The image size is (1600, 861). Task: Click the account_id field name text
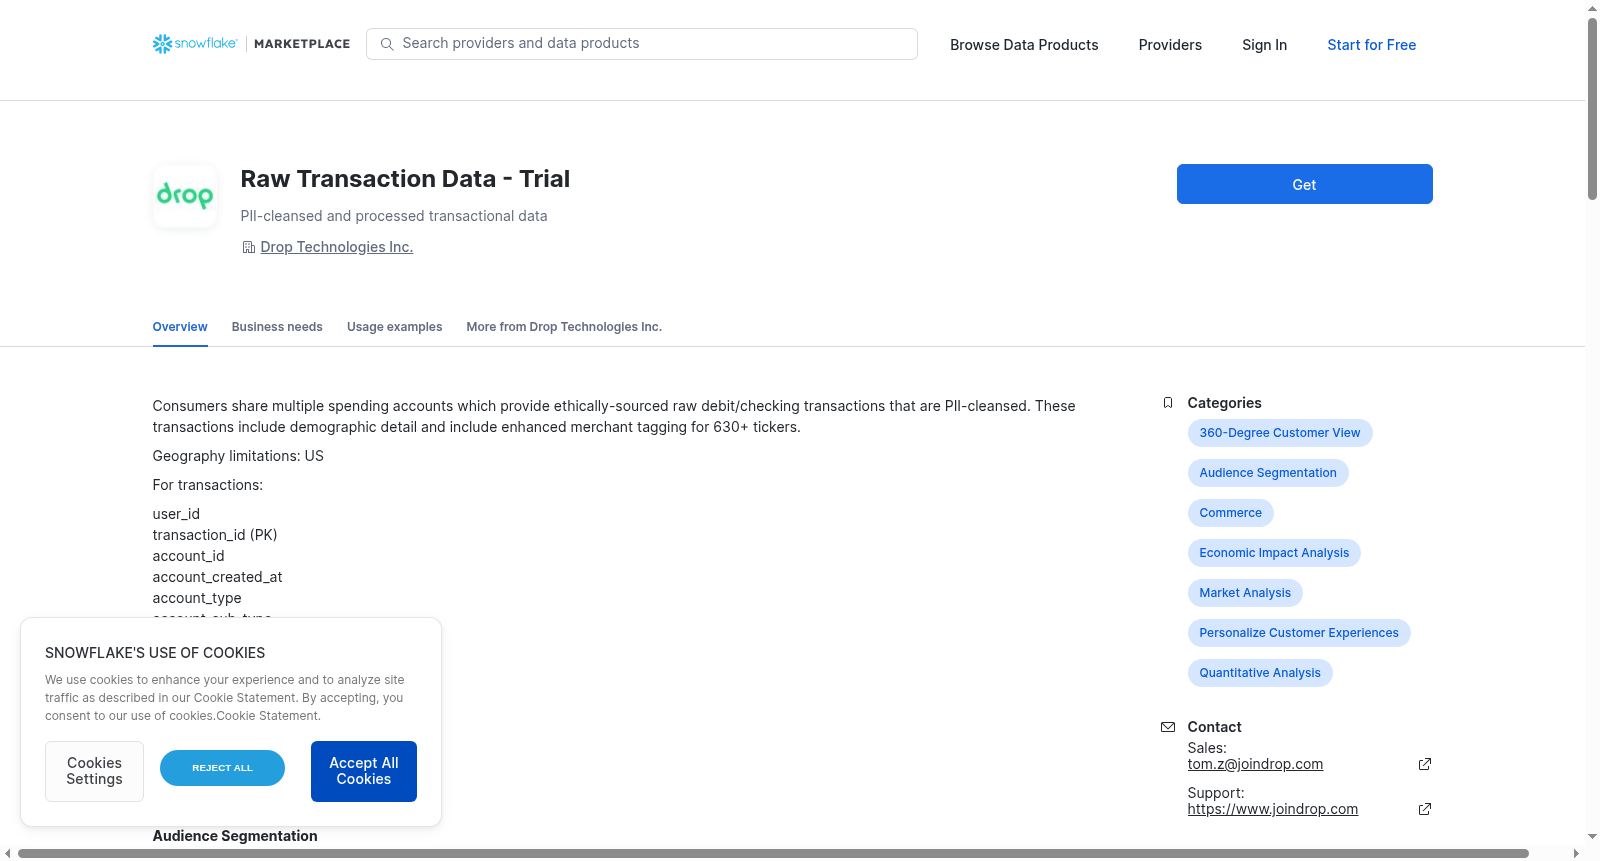click(188, 556)
